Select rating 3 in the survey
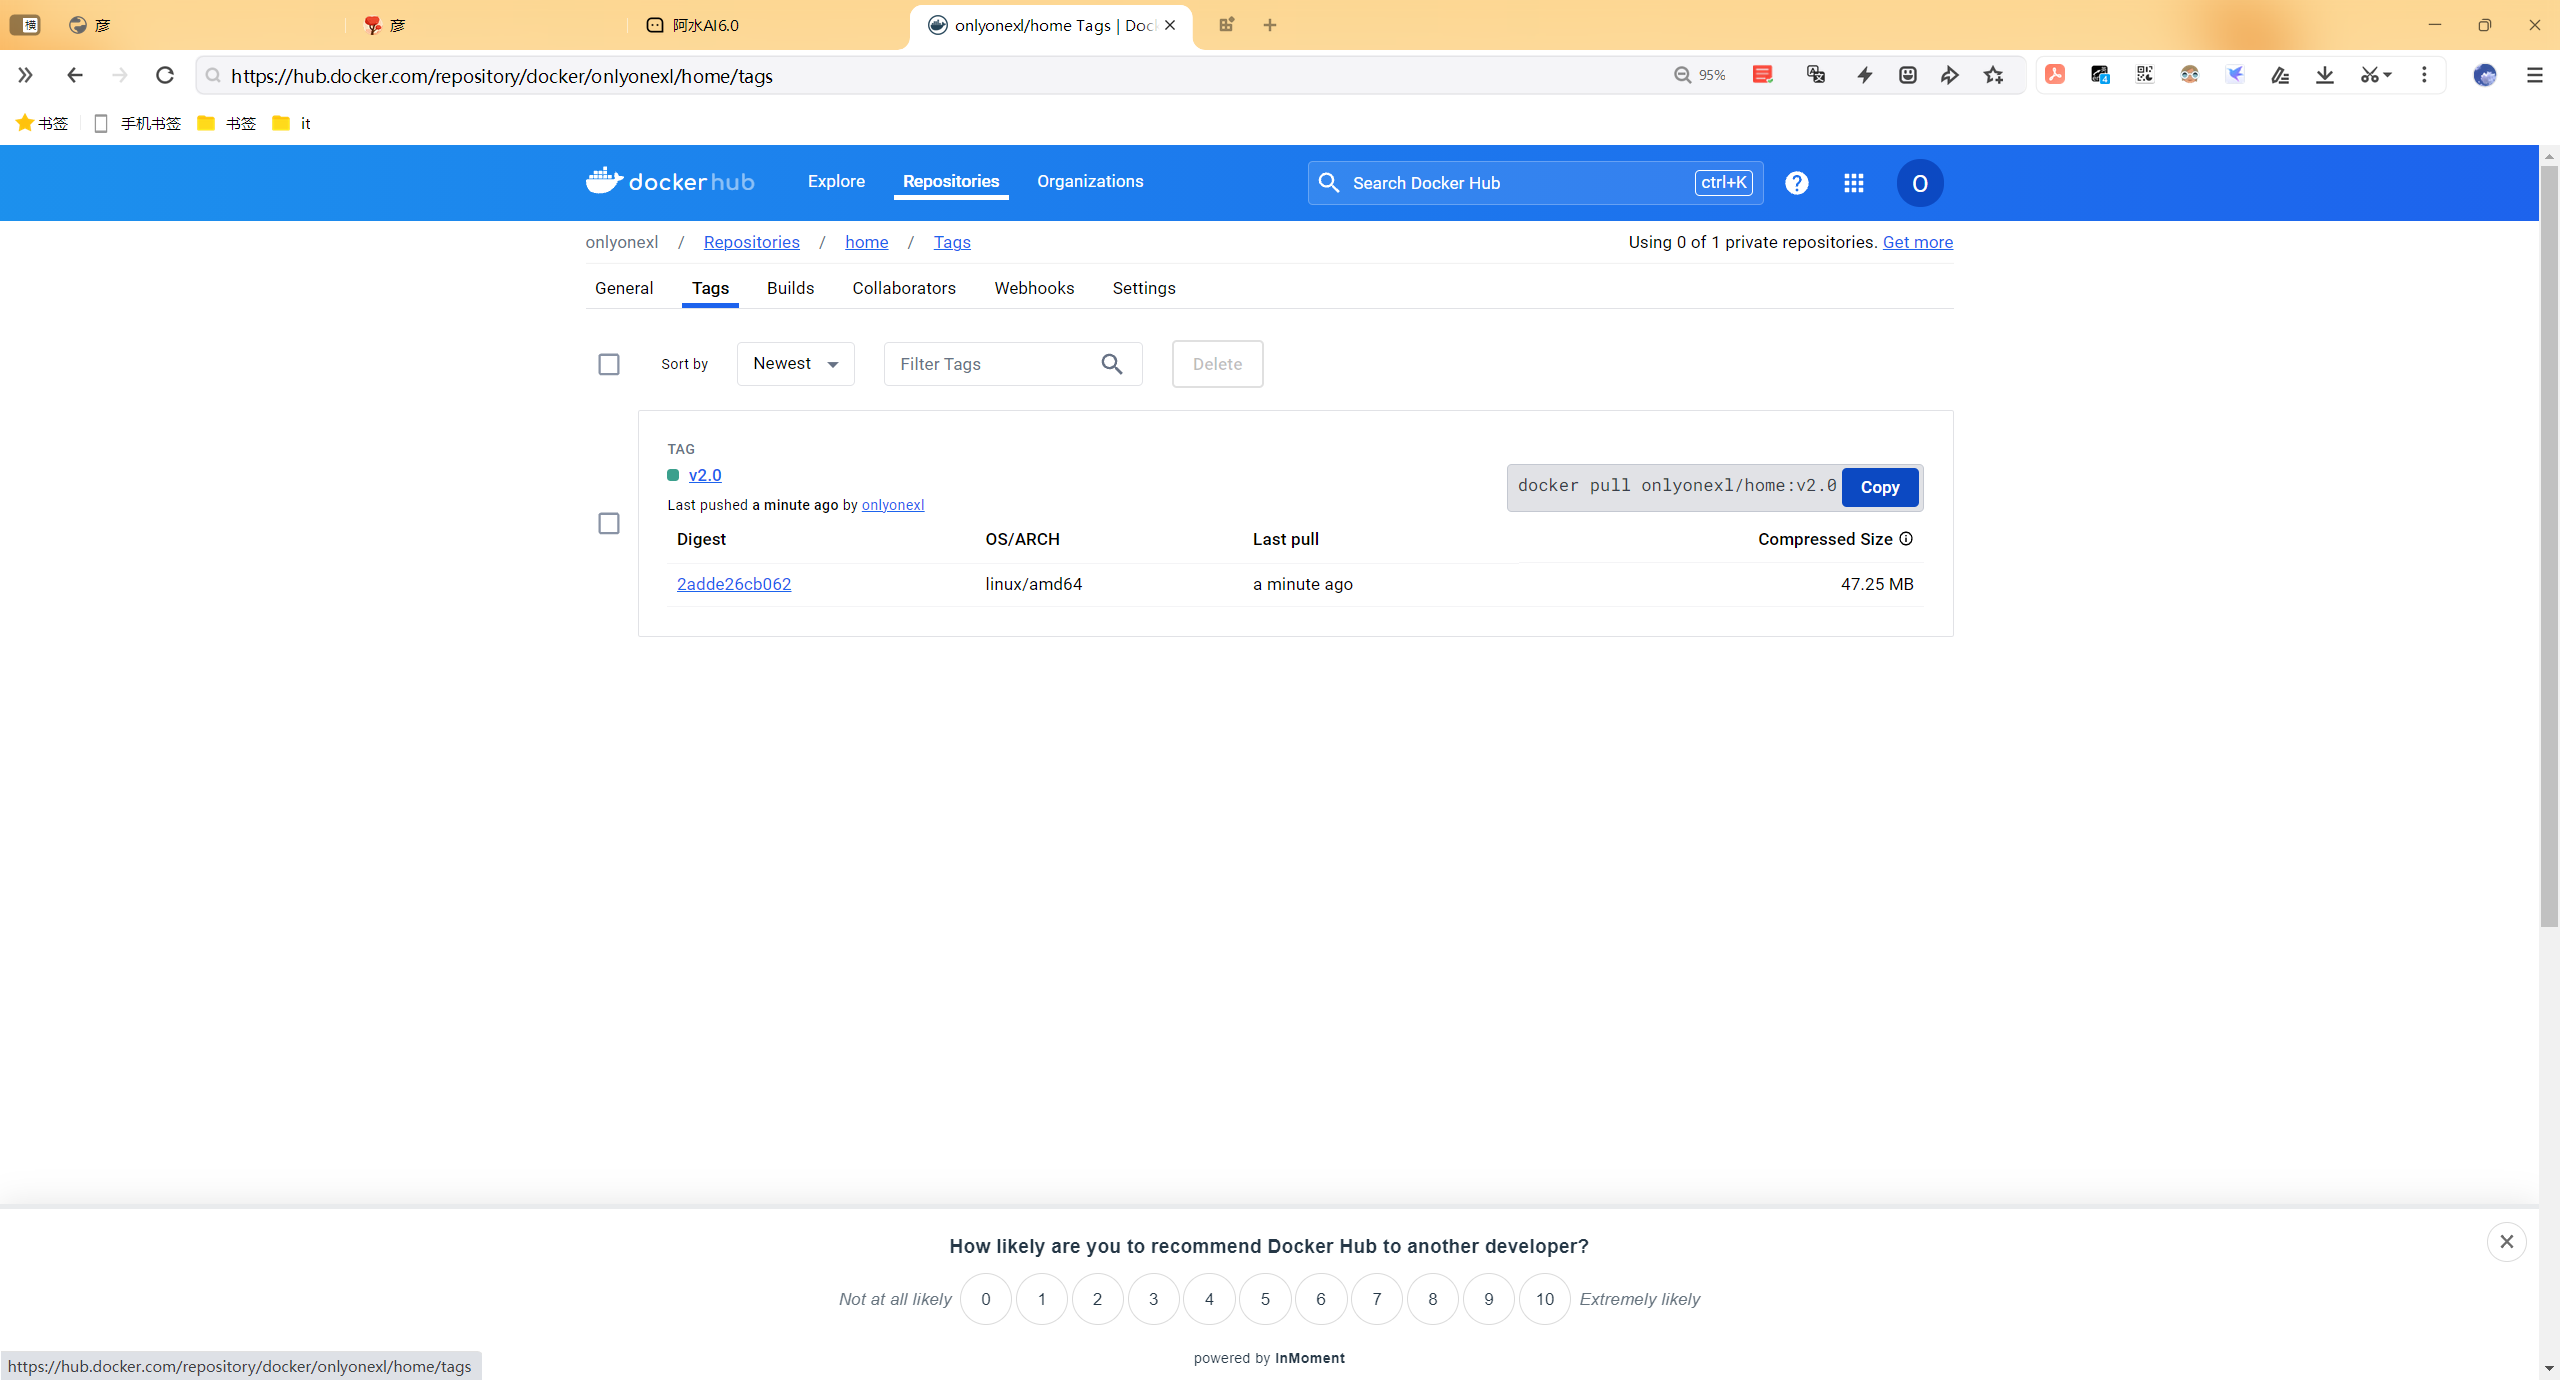This screenshot has height=1380, width=2560. (1153, 1299)
